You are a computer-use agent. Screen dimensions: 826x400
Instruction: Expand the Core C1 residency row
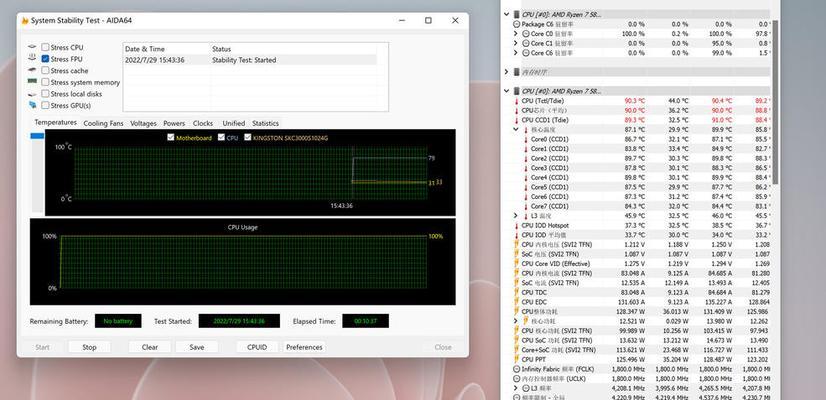coord(516,43)
